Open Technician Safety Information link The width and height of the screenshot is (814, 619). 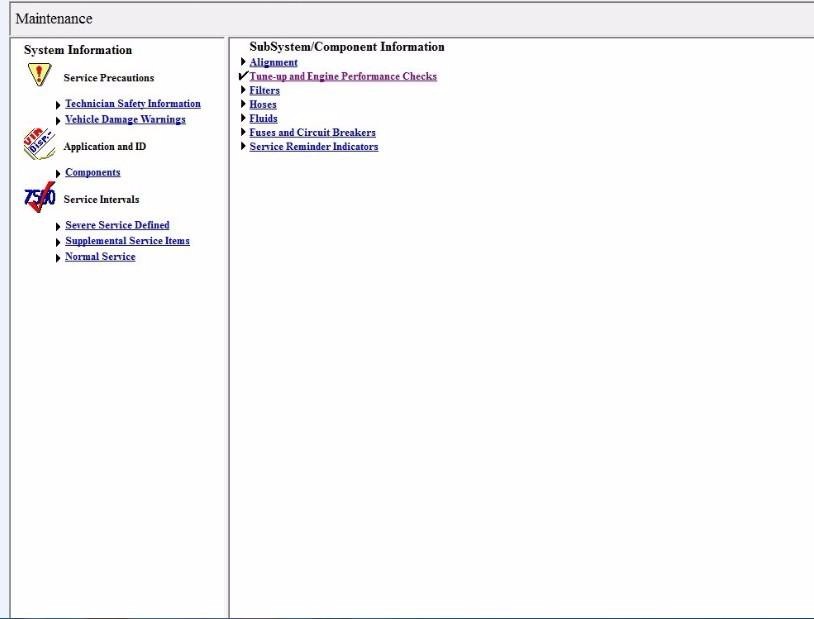point(132,104)
